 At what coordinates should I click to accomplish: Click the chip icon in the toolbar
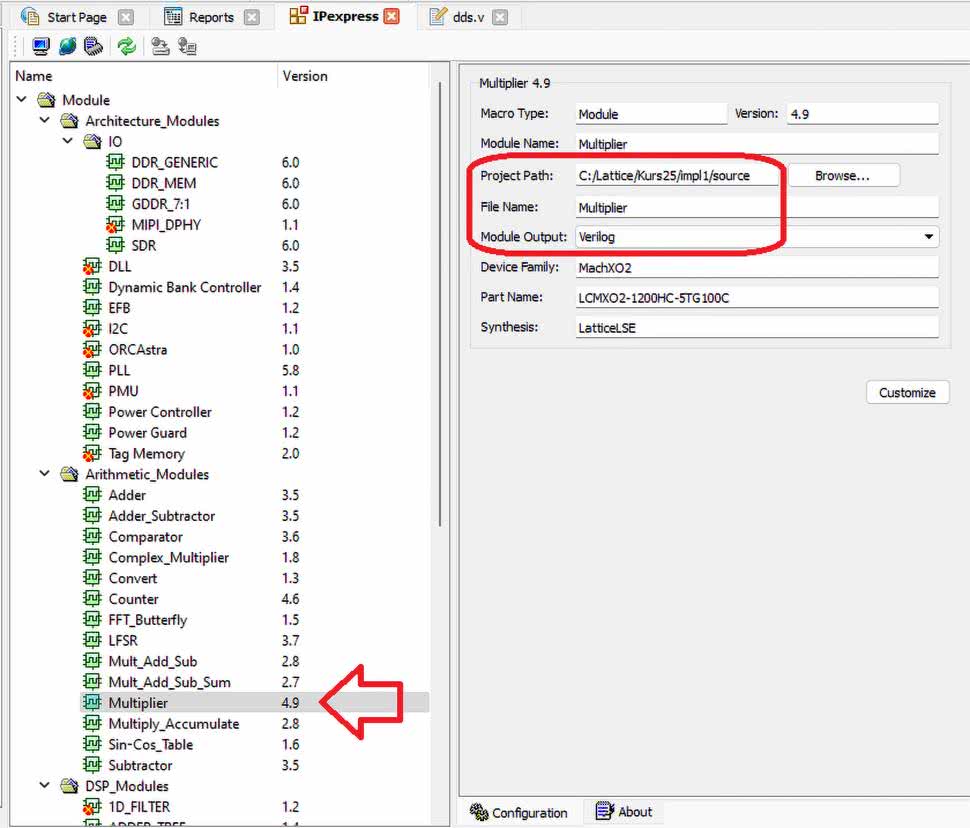coord(94,46)
